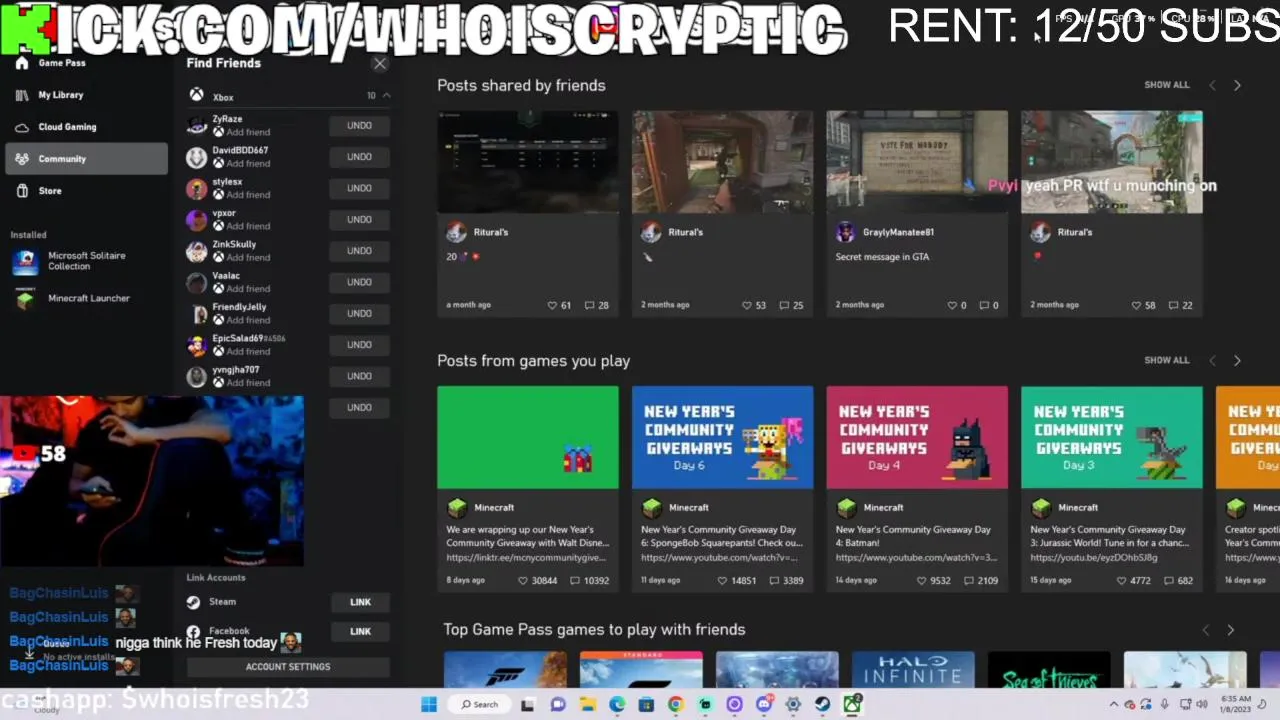The width and height of the screenshot is (1280, 720).
Task: Open Vaalac profile avatar
Action: [197, 282]
